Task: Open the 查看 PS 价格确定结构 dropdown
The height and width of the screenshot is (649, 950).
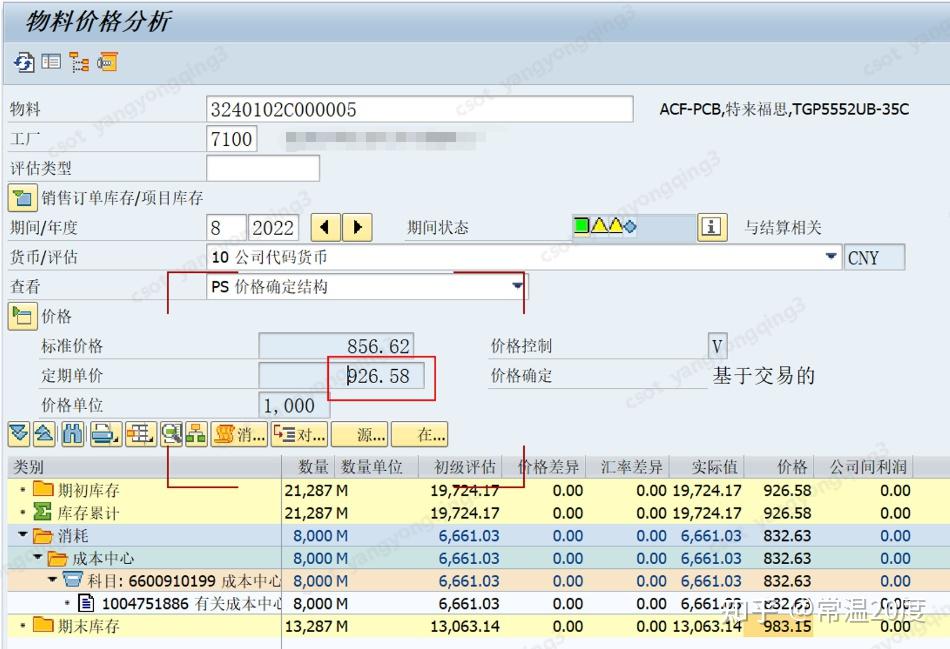Action: [x=516, y=286]
